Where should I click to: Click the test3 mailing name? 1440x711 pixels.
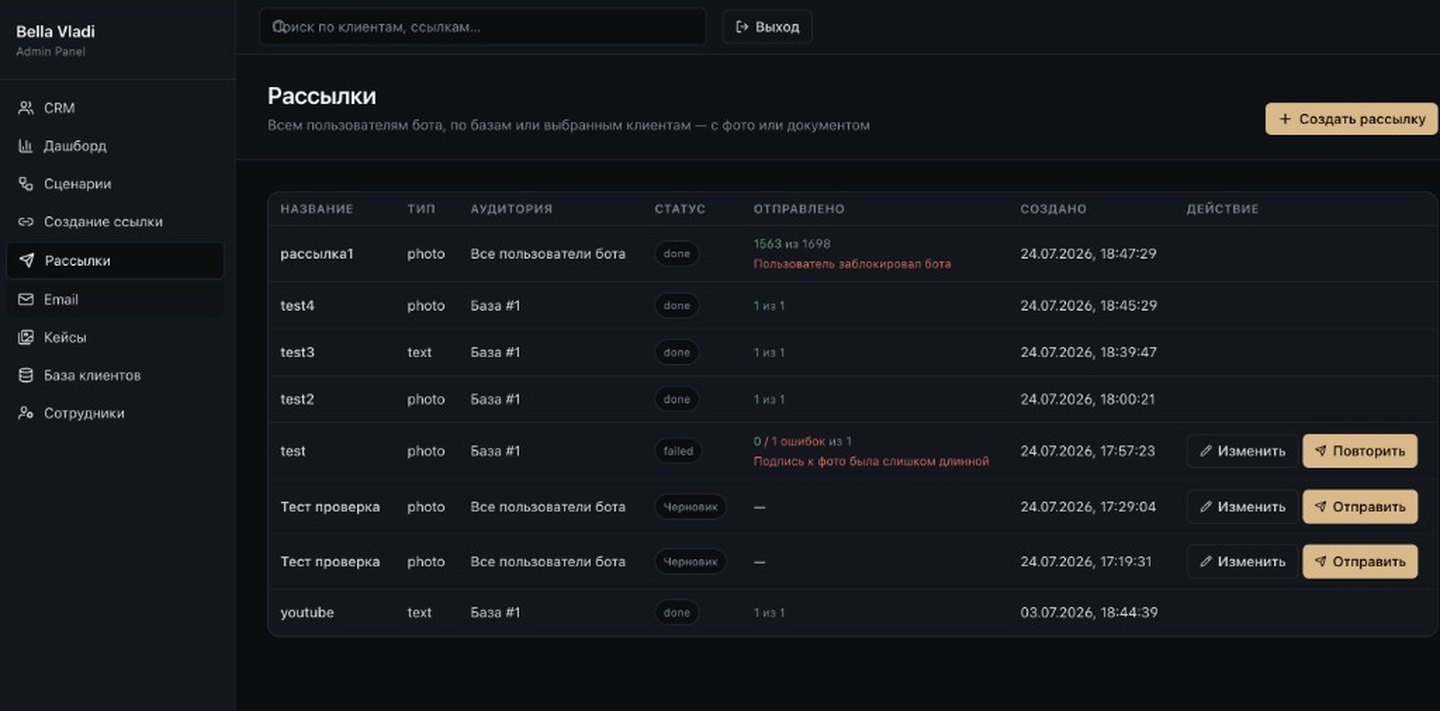tap(297, 352)
